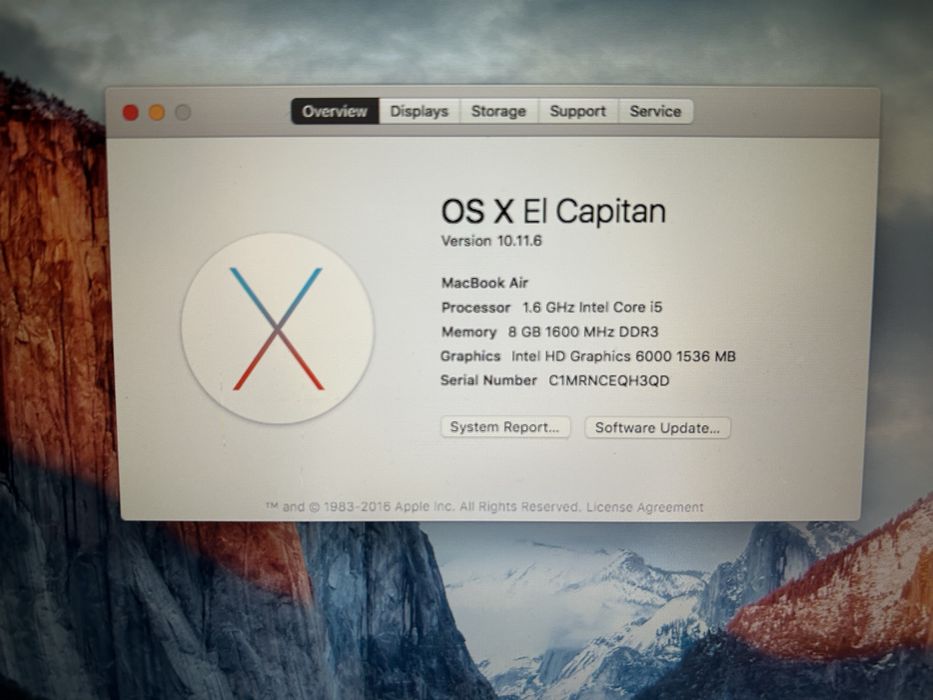Click the version text 10.11.6

(x=519, y=241)
